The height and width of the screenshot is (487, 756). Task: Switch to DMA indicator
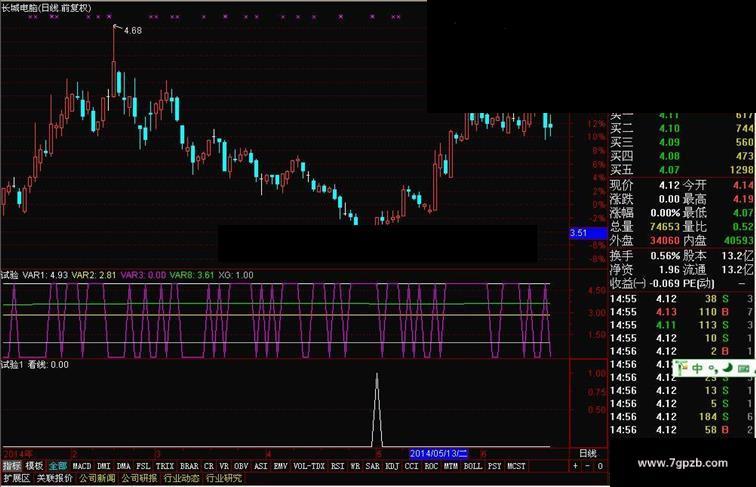coord(123,466)
